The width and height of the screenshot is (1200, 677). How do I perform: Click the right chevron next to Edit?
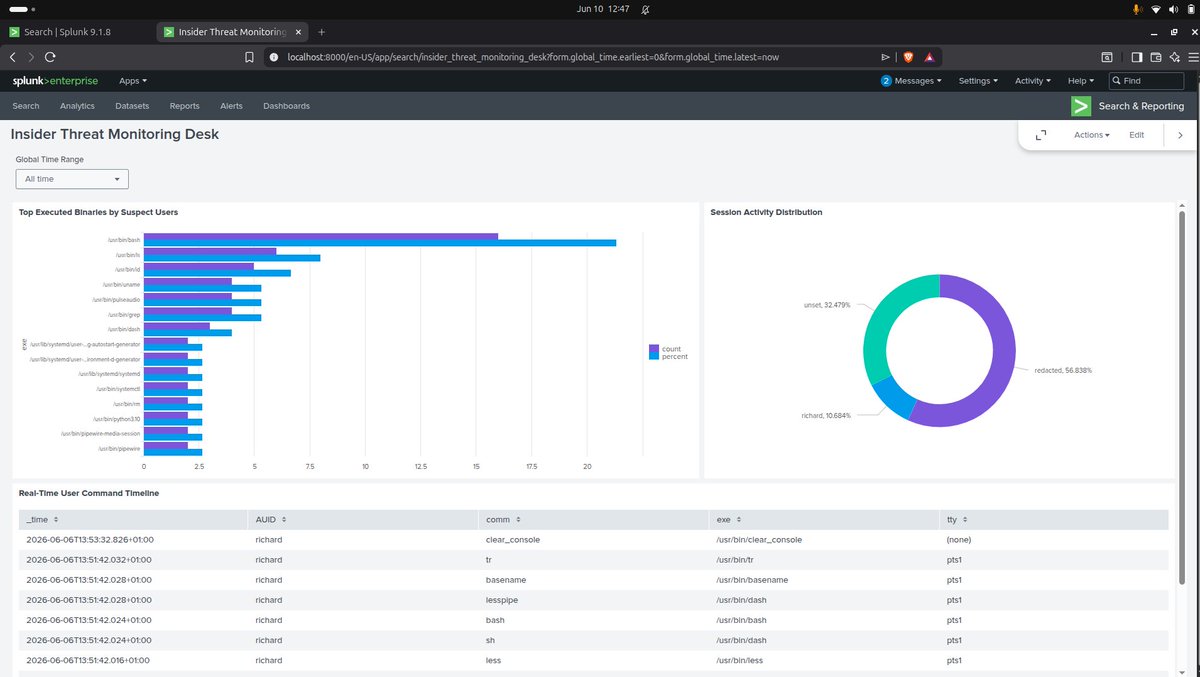coord(1180,135)
